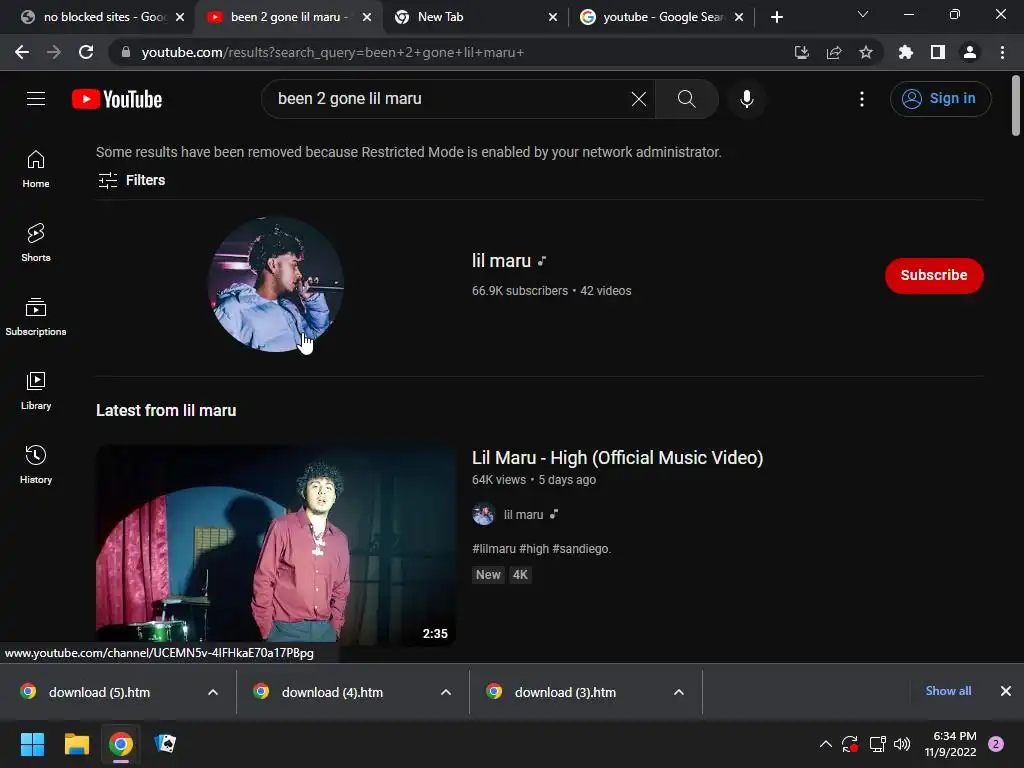Close the New Tab tab
Viewport: 1024px width, 768px height.
(x=553, y=17)
